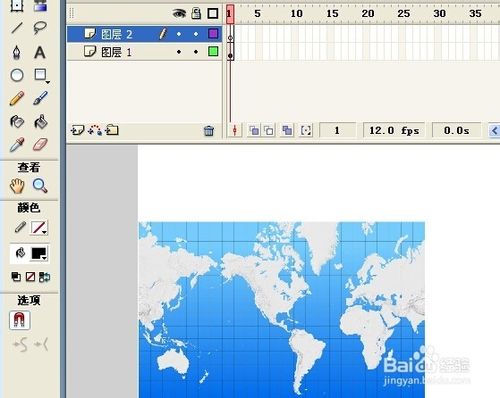Swap stroke and fill colors
This screenshot has width=500, height=398.
[44, 277]
